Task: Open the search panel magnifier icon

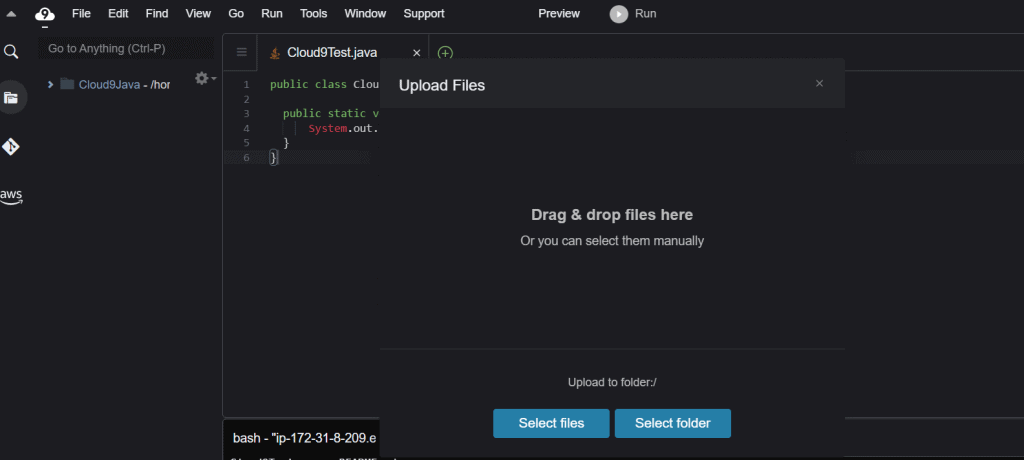Action: [x=11, y=52]
